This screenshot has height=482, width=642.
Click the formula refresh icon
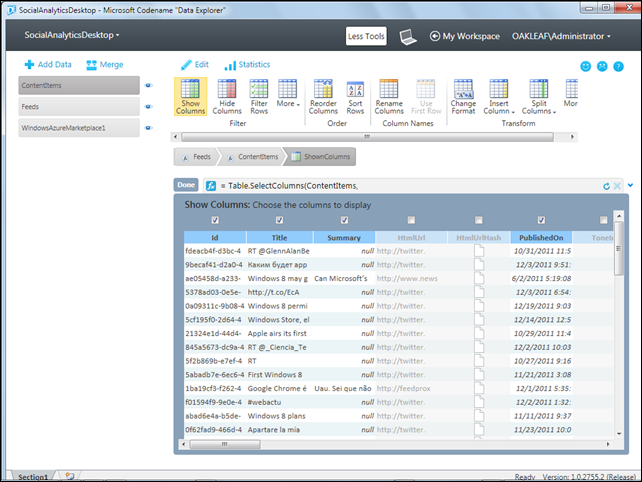pyautogui.click(x=606, y=186)
